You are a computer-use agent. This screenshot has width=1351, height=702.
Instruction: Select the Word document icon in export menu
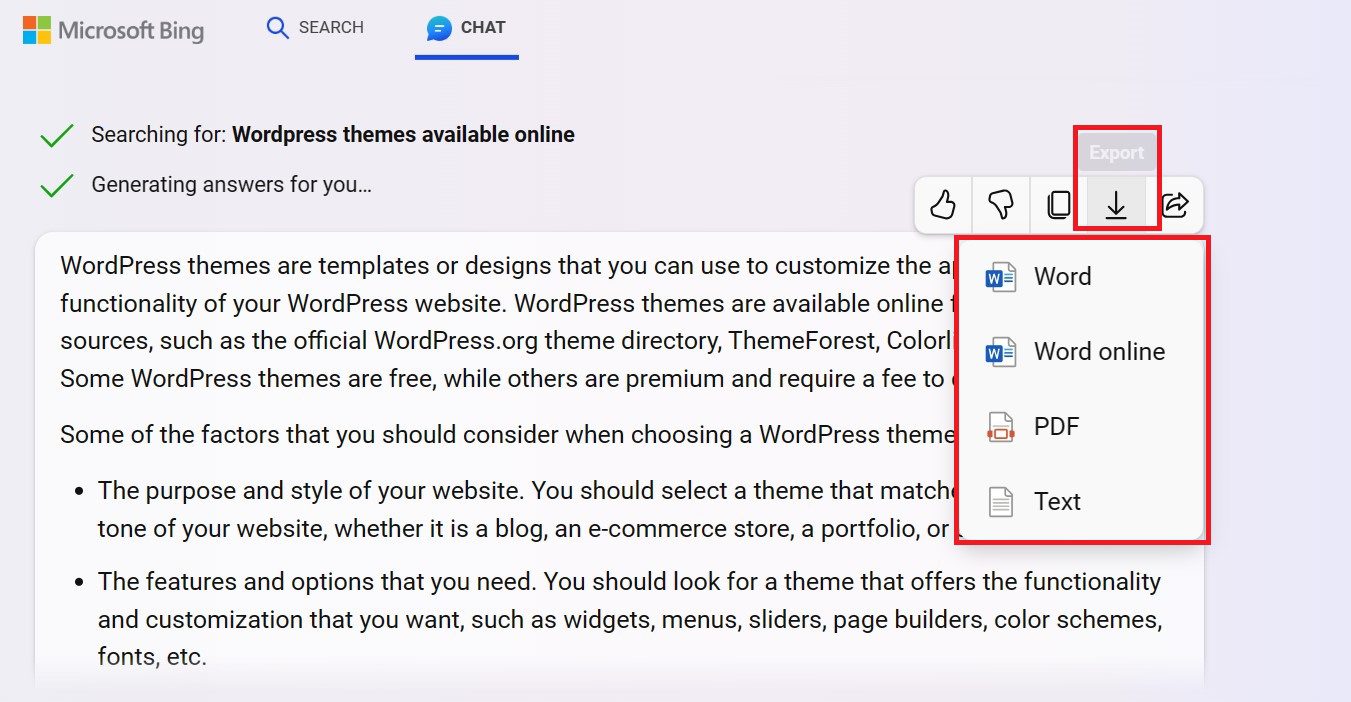point(1000,277)
